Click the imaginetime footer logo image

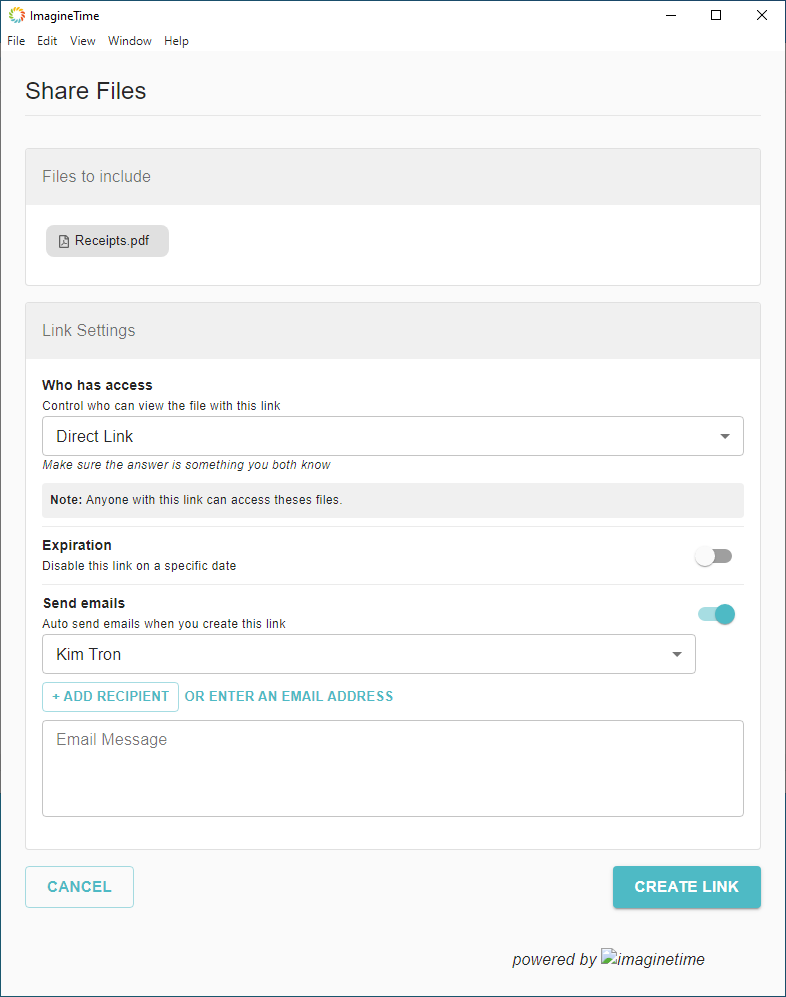(653, 959)
